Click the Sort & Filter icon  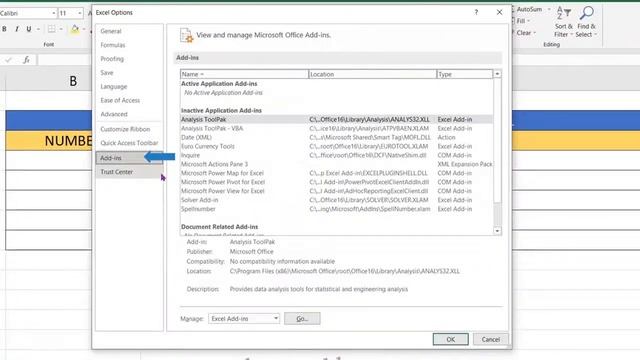(x=564, y=13)
